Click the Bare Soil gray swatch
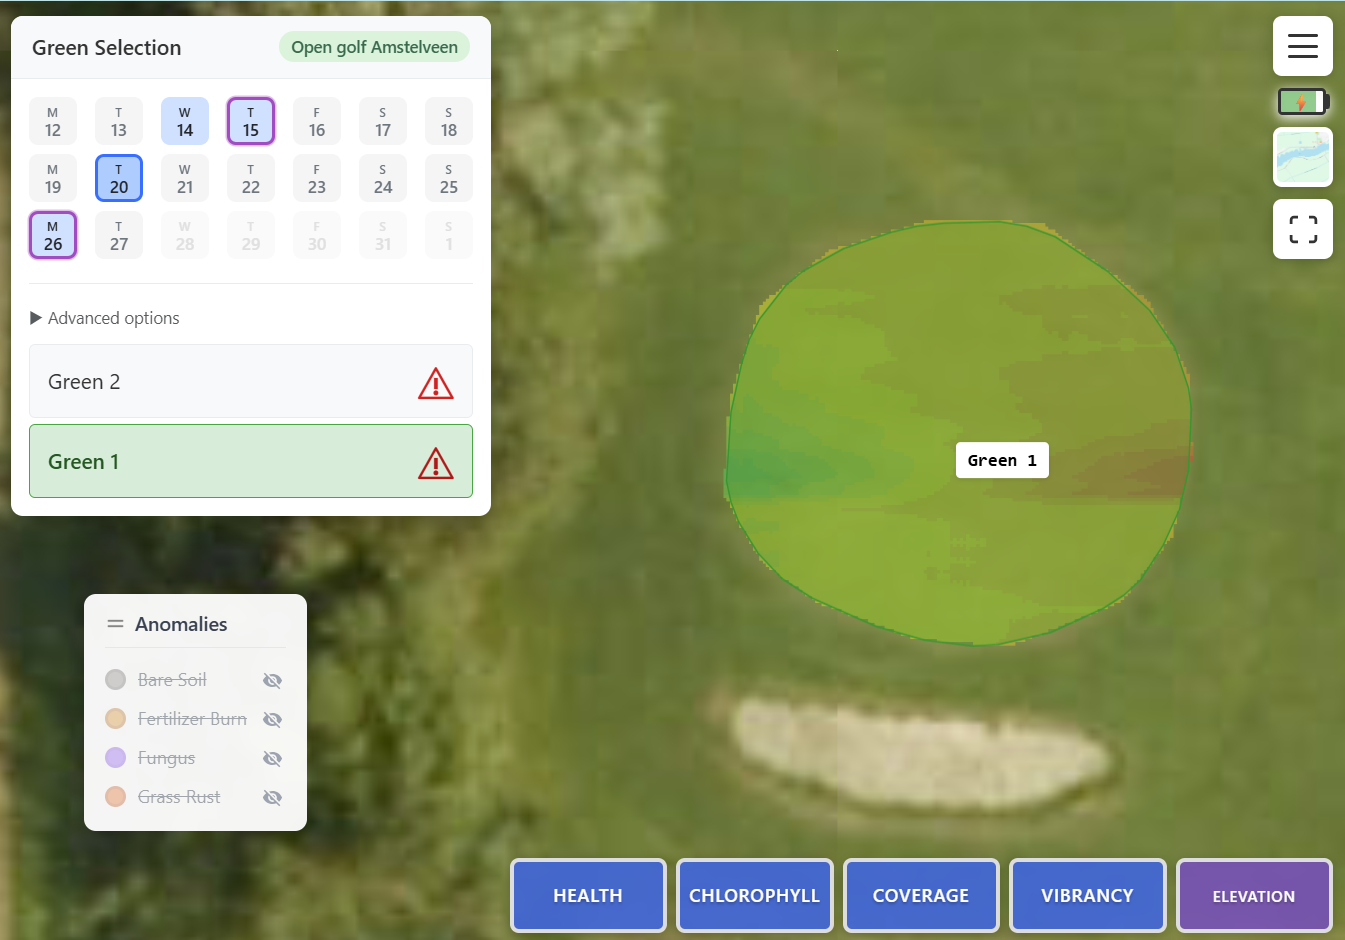The height and width of the screenshot is (940, 1345). pyautogui.click(x=116, y=680)
